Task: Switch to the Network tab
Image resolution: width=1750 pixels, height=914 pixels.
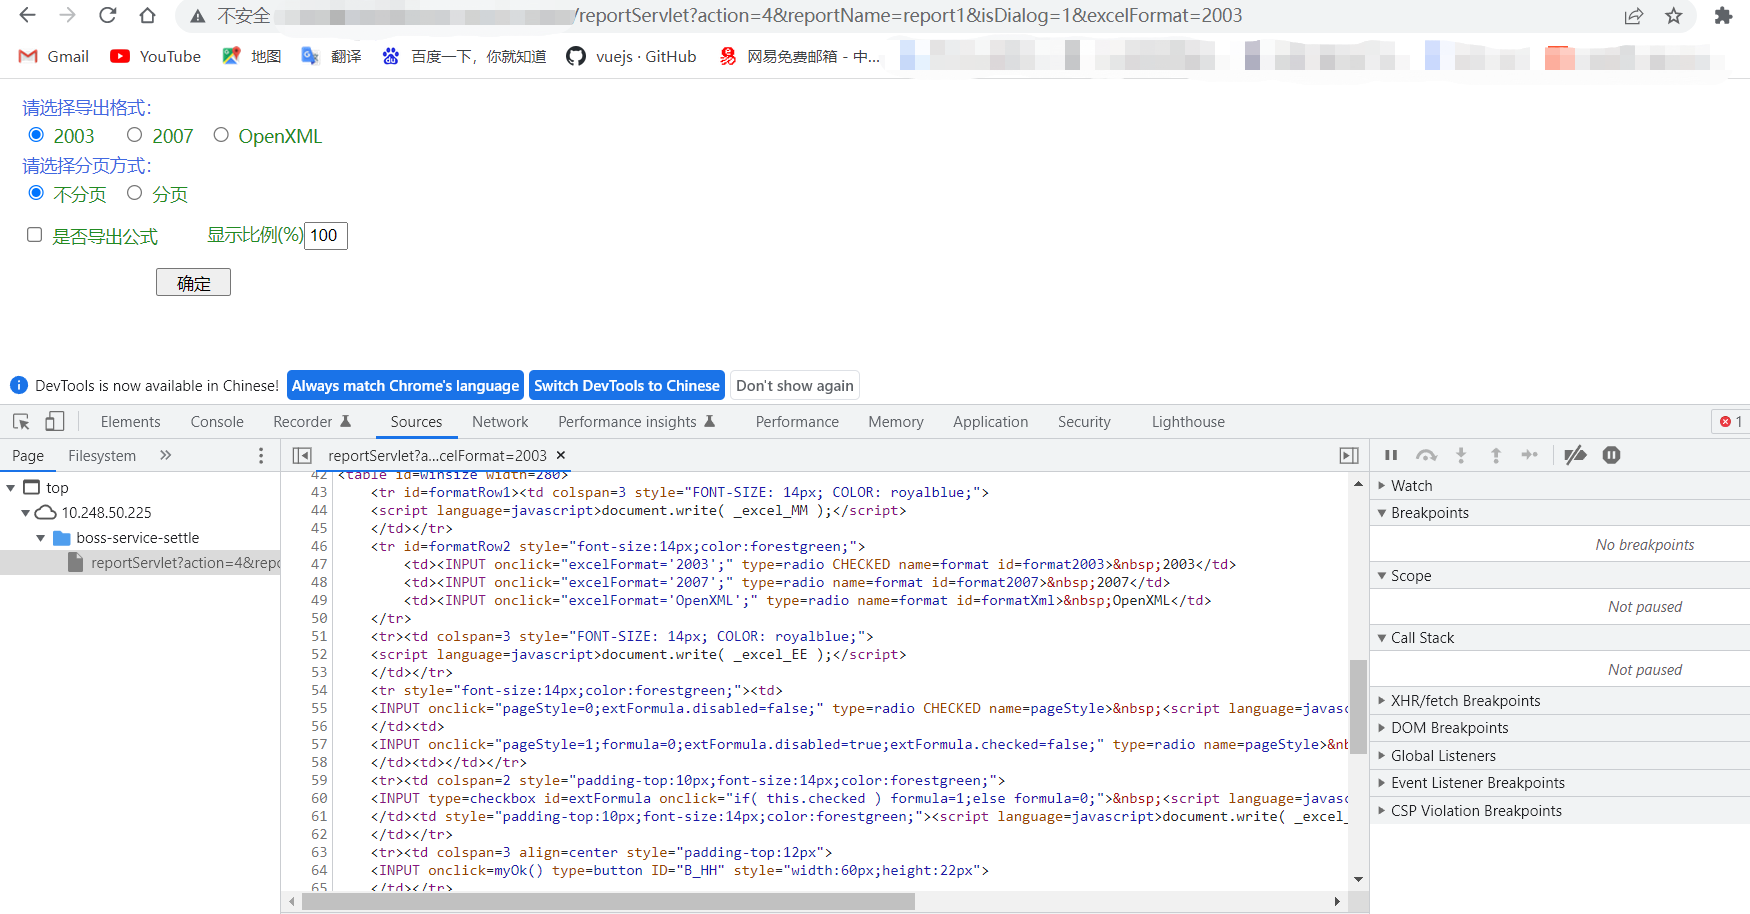Action: [500, 422]
